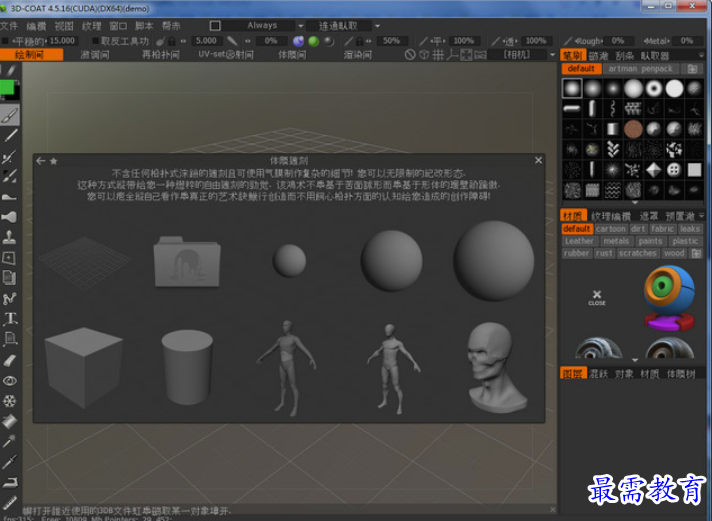Click the circle-slash icon in the view toolbar
The height and width of the screenshot is (521, 712).
(410, 55)
